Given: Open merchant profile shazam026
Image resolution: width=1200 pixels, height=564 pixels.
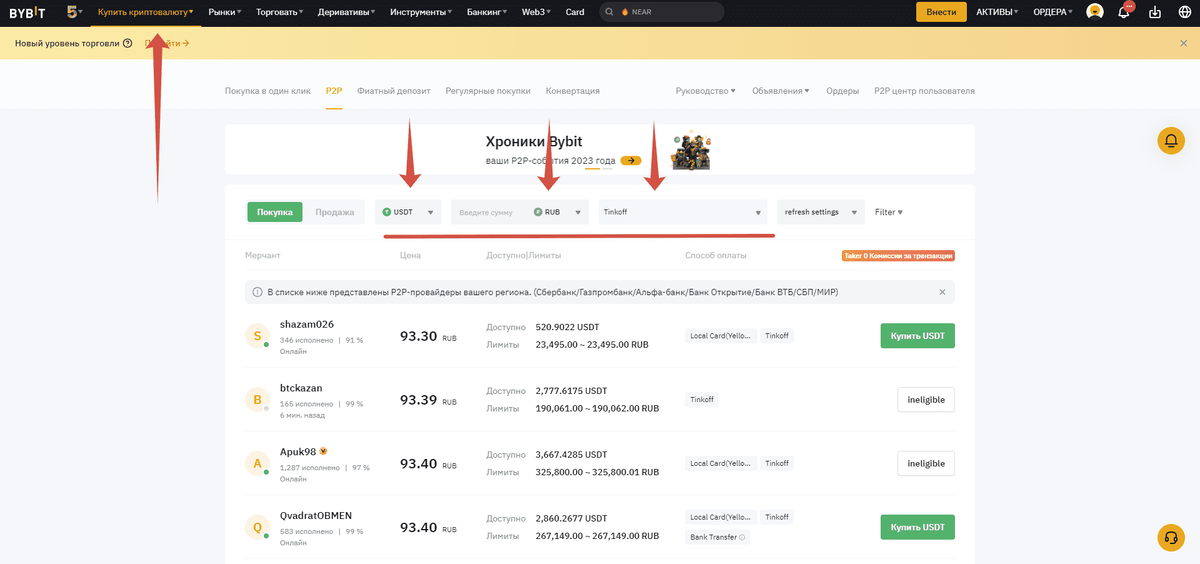Looking at the screenshot, I should click(x=307, y=324).
